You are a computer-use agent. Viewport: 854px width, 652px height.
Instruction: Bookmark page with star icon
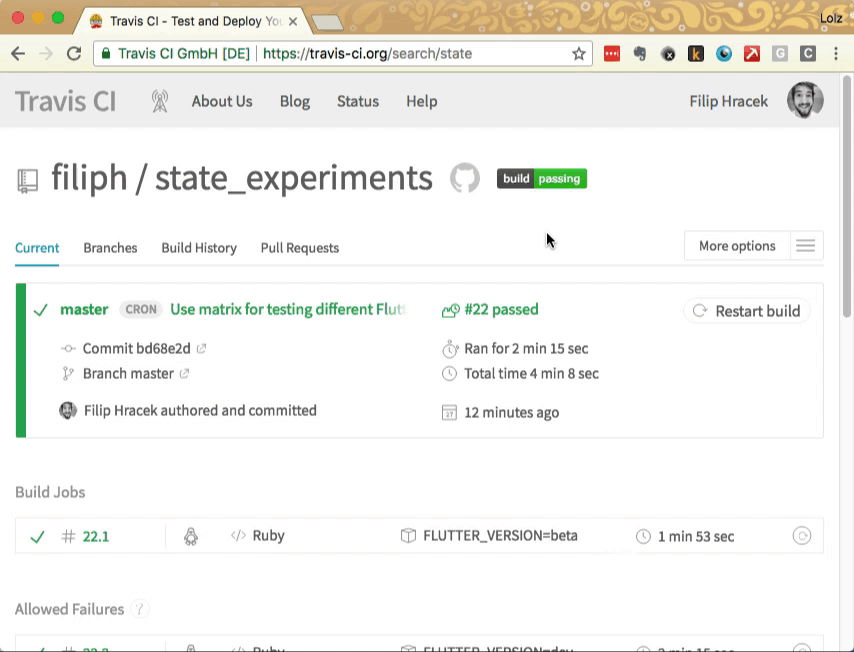click(578, 53)
